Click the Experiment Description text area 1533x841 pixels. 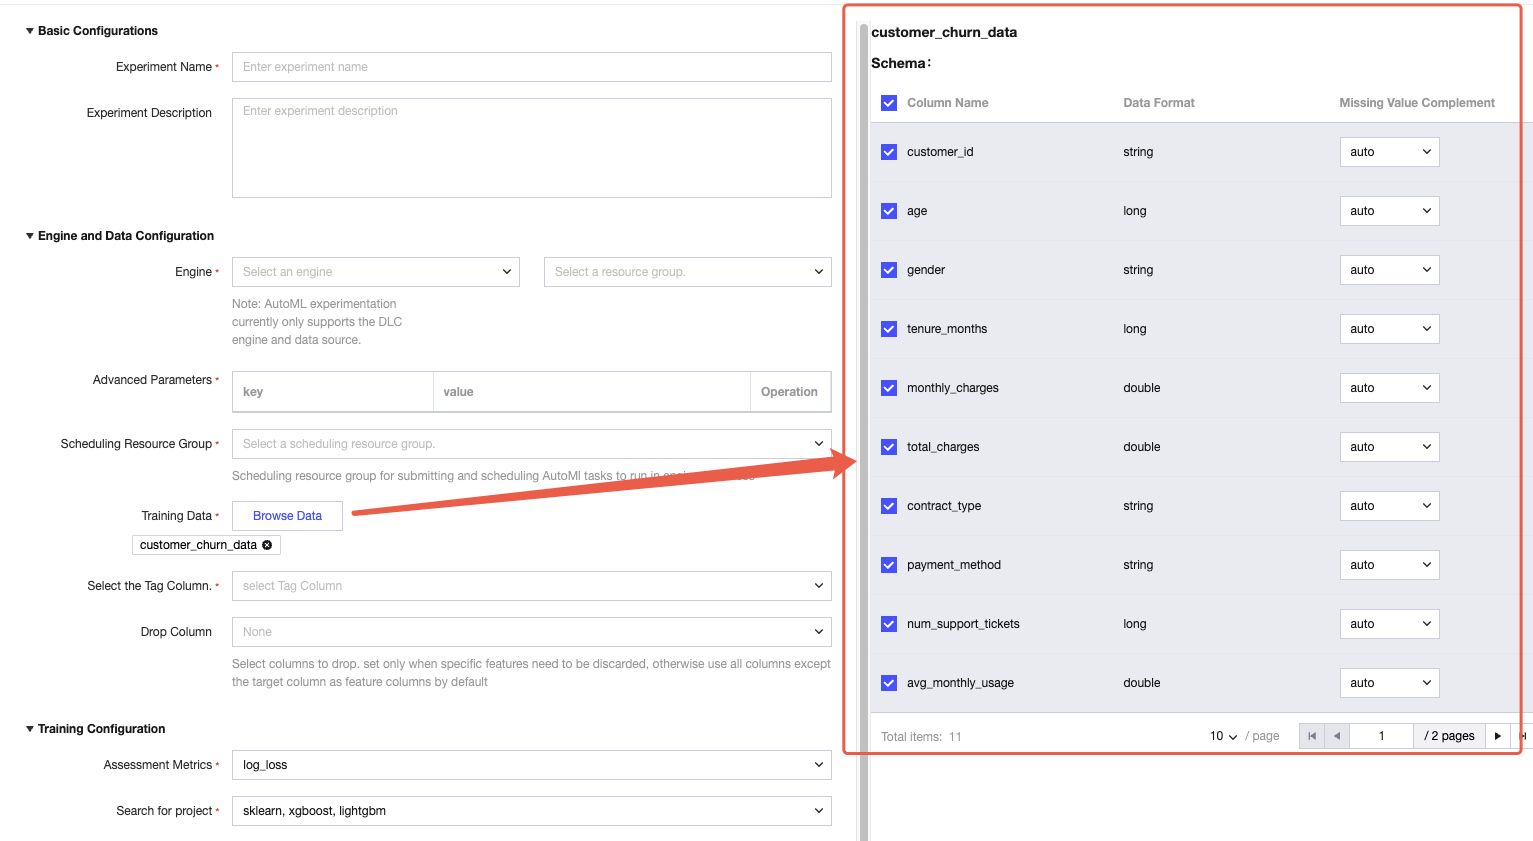click(x=531, y=148)
